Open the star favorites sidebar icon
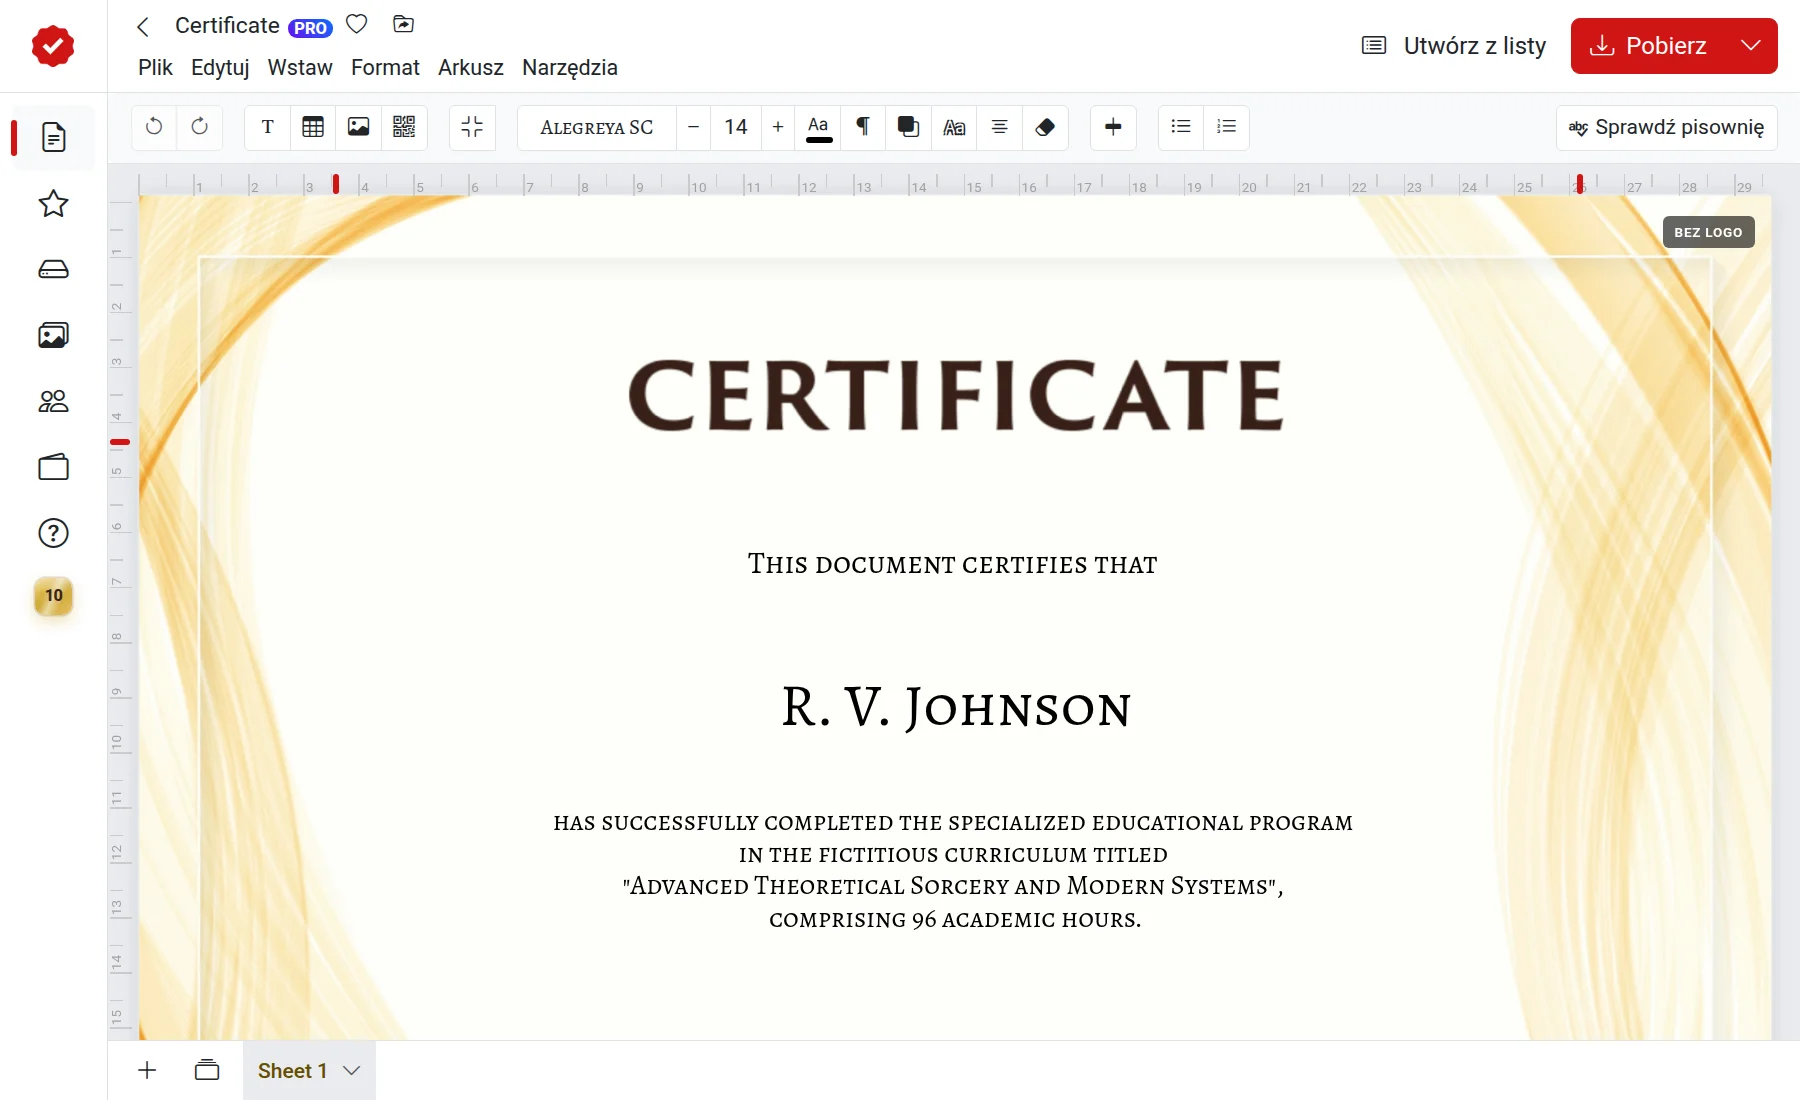 tap(53, 204)
